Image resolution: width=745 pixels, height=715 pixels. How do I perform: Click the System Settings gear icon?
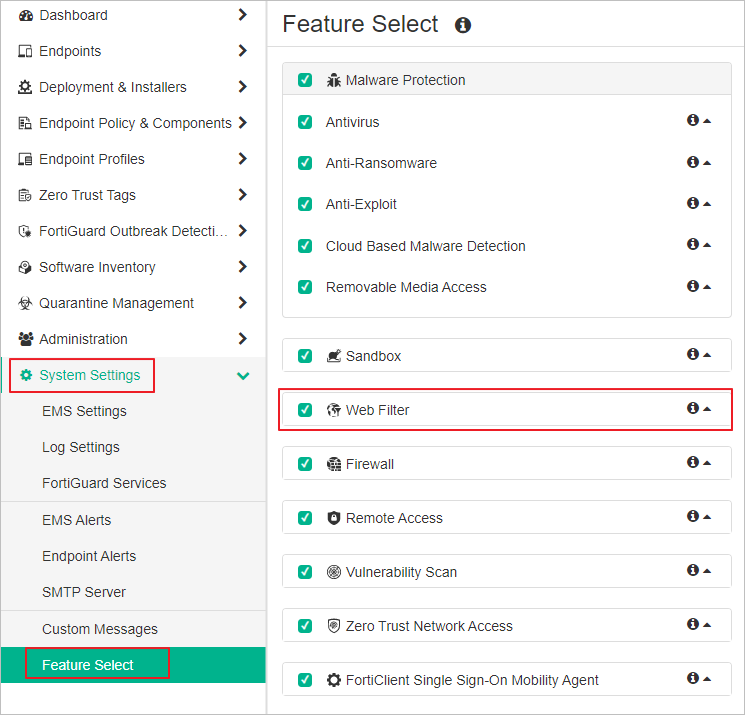(x=26, y=375)
